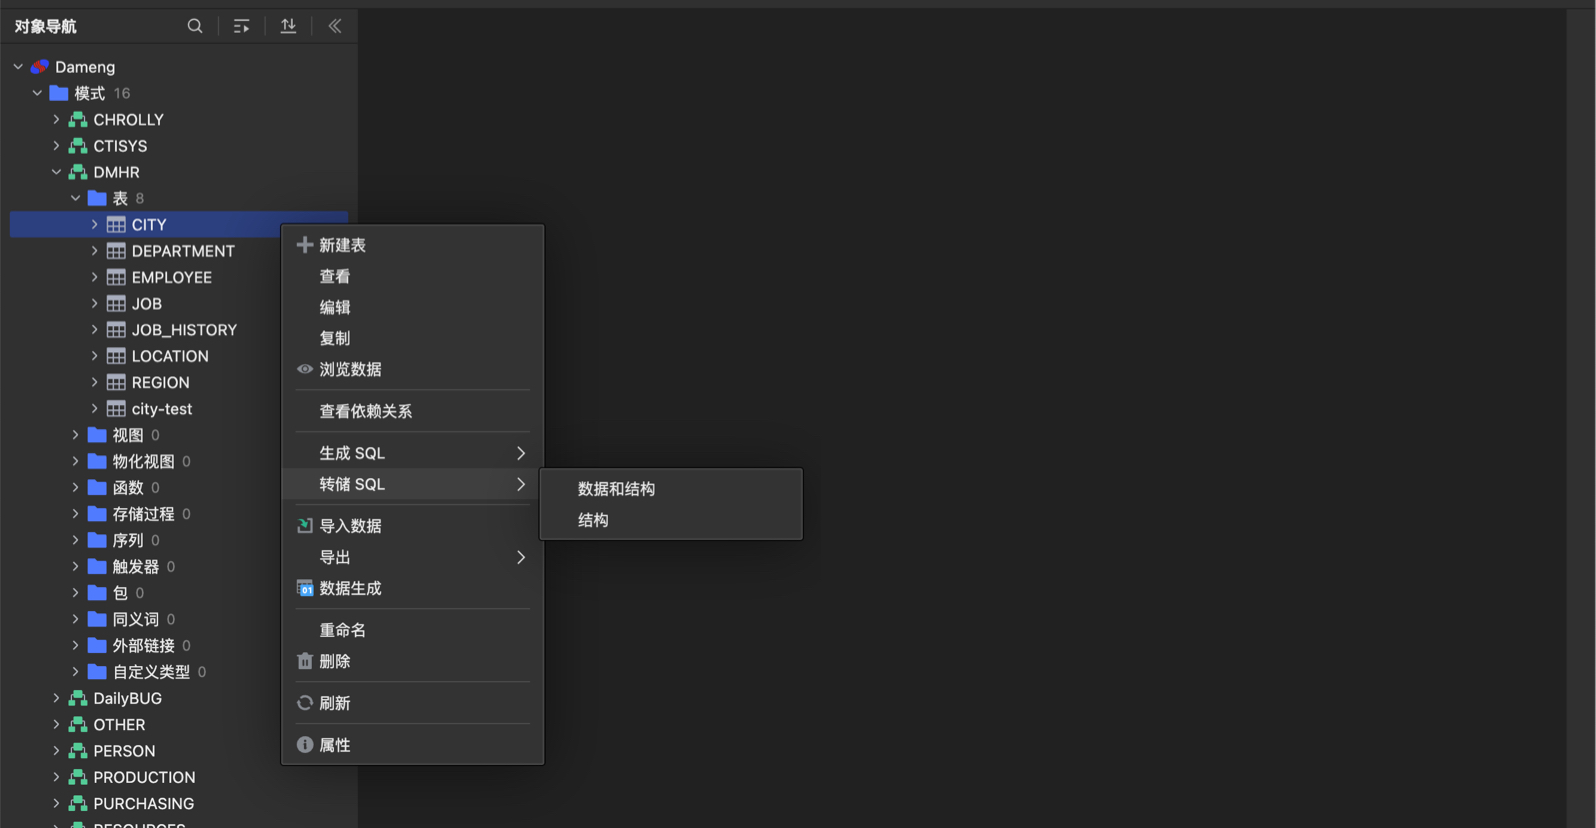1596x828 pixels.
Task: Click the CHROLLY schema icon
Action: (78, 120)
